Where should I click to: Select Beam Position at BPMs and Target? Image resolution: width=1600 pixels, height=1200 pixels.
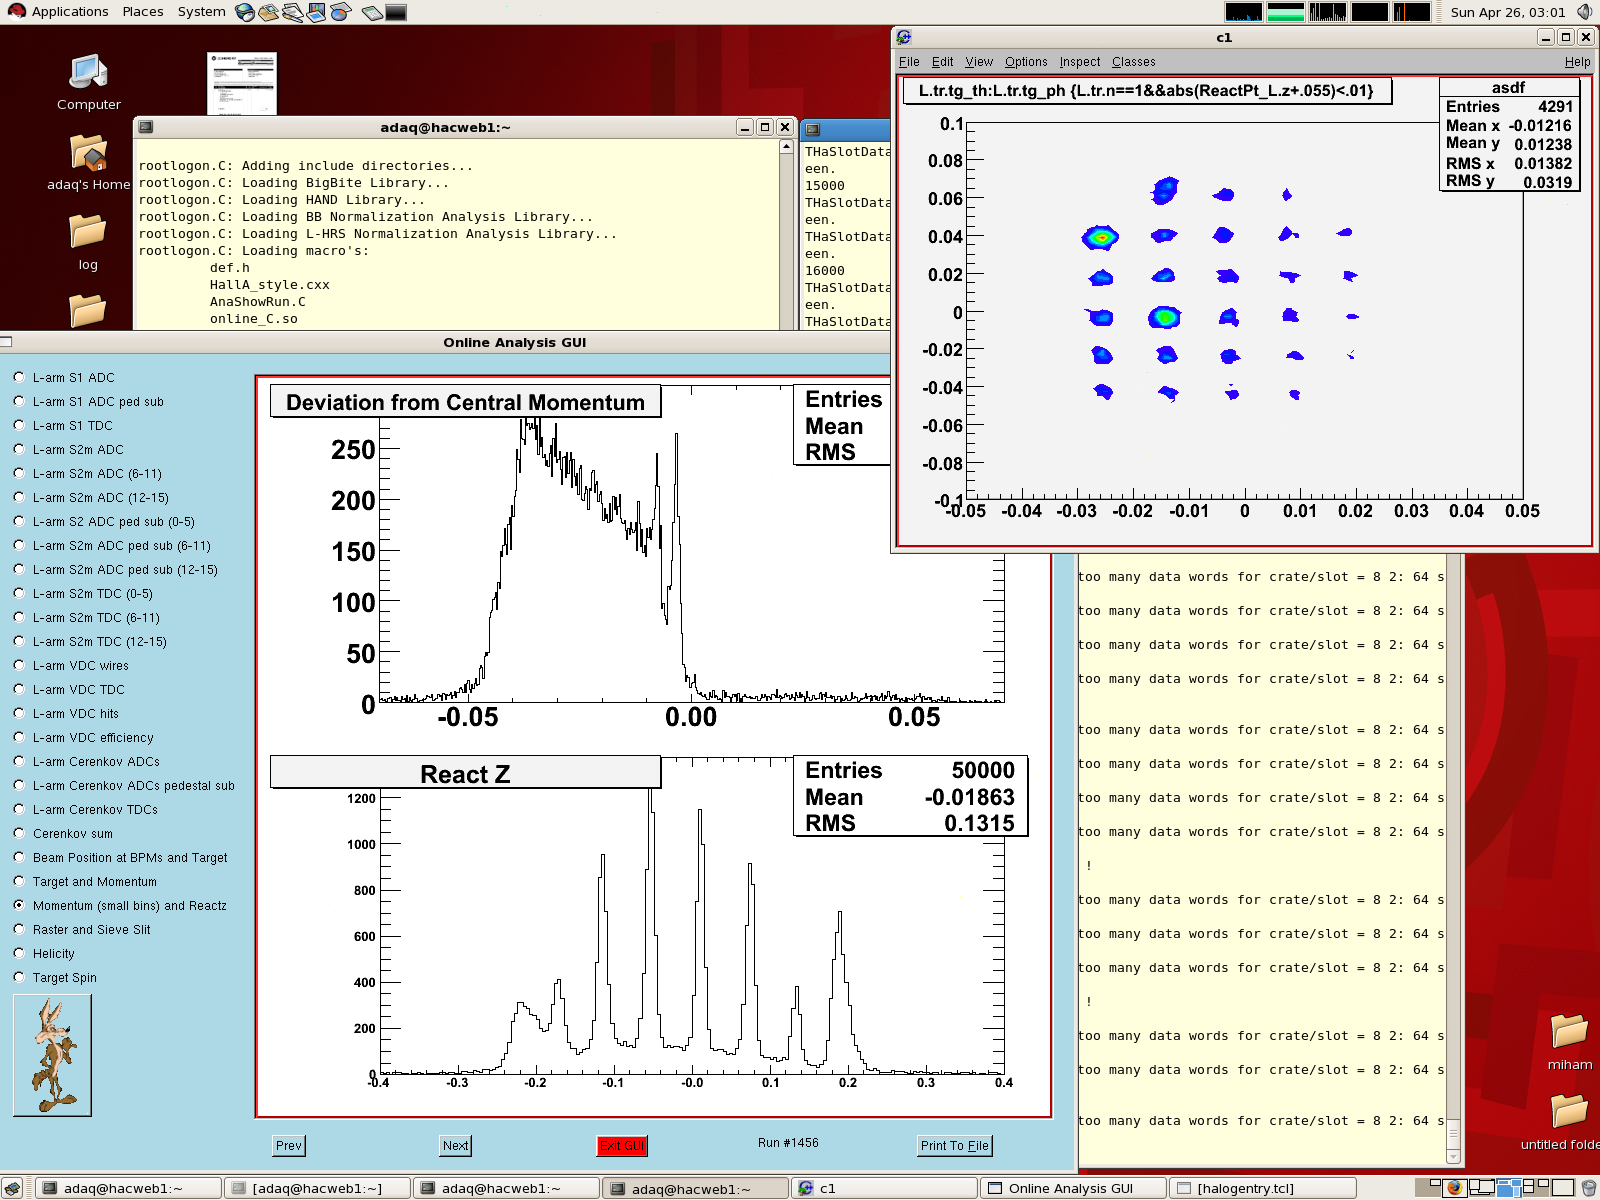[19, 857]
